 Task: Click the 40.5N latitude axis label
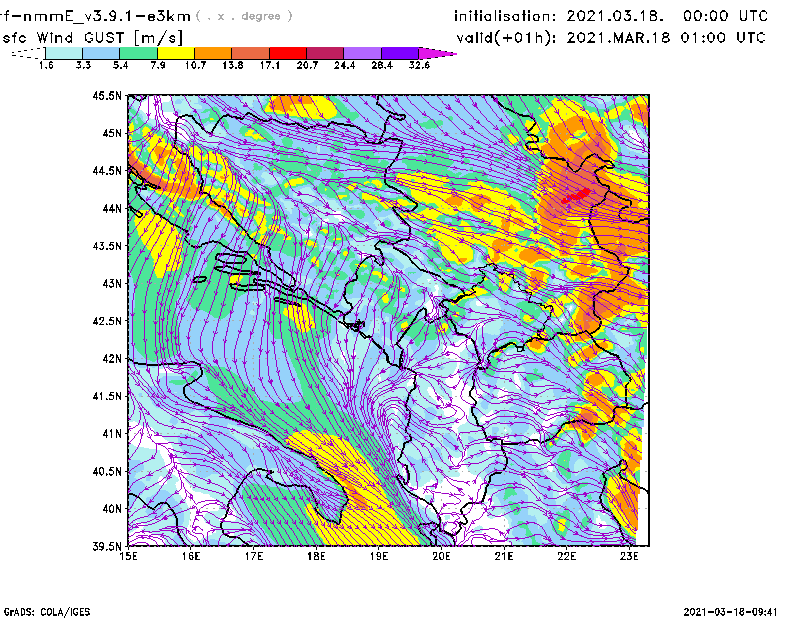pyautogui.click(x=107, y=471)
